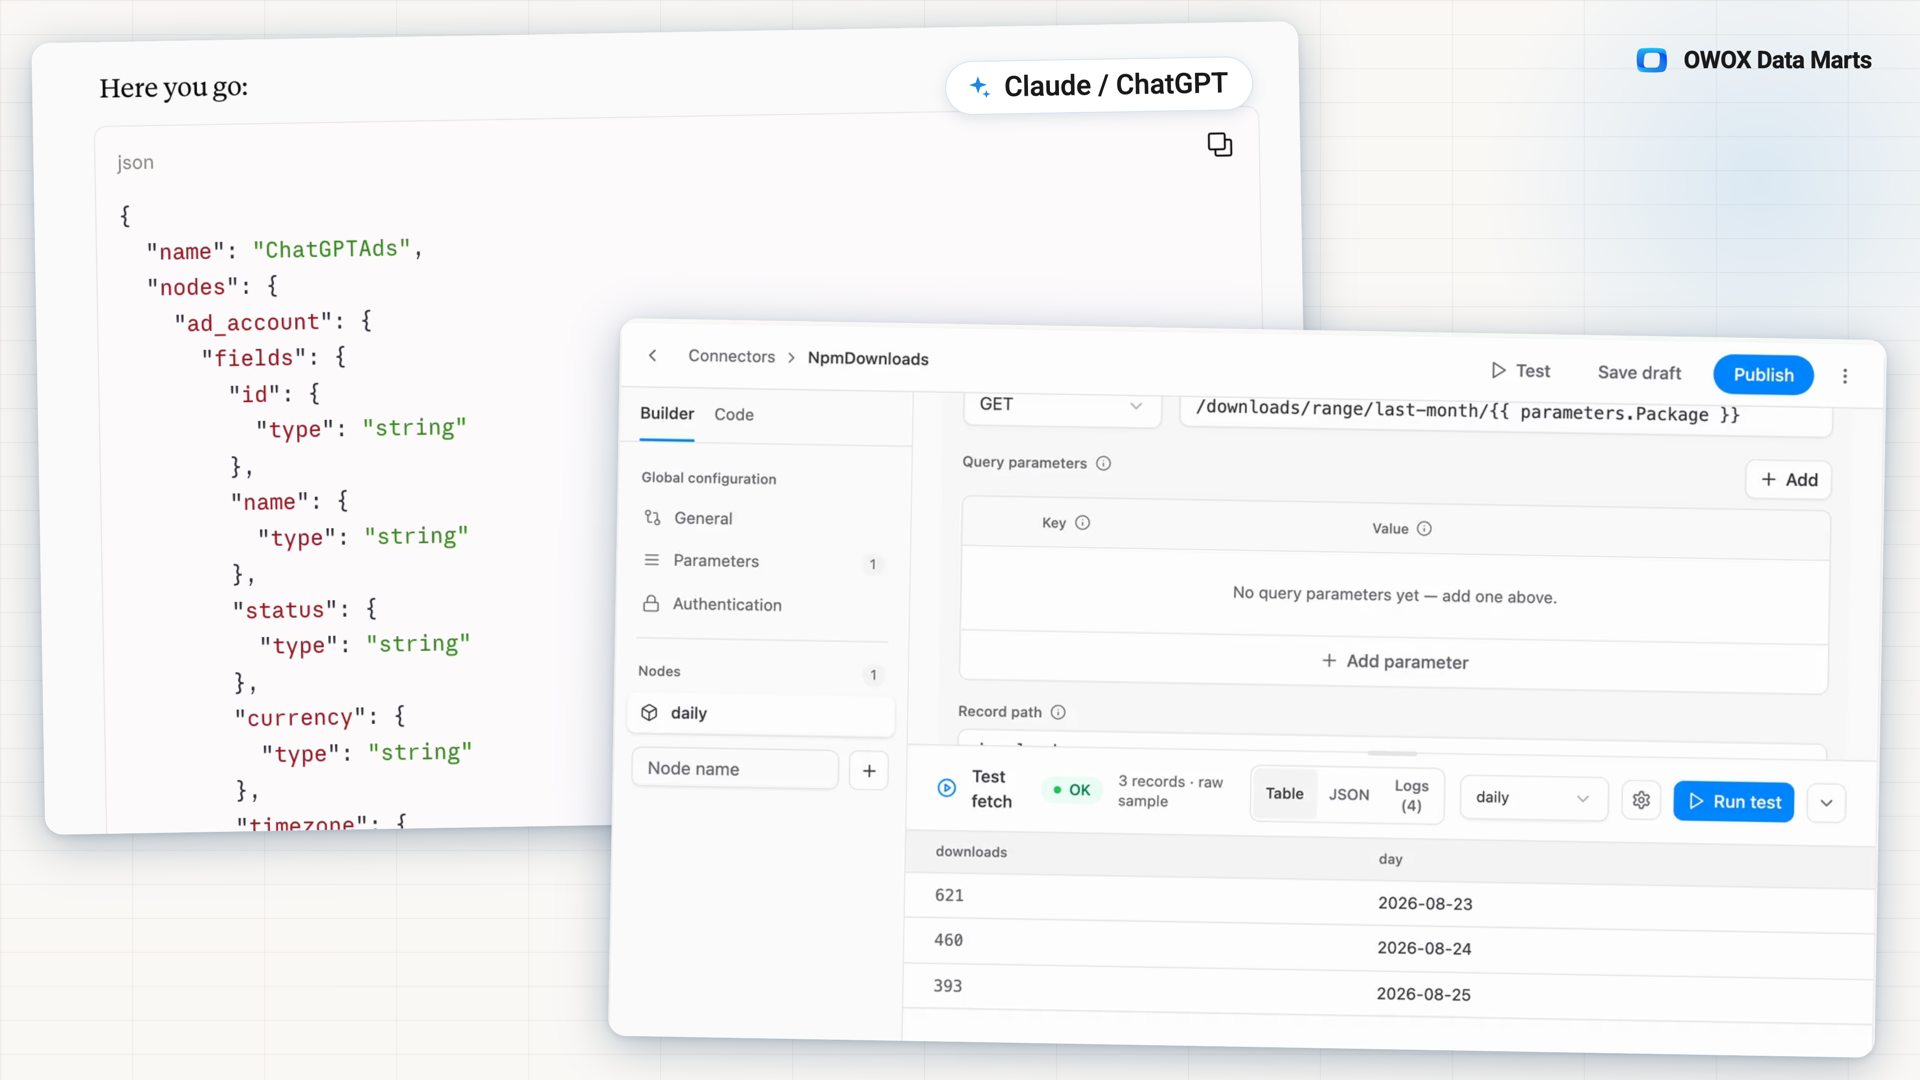
Task: Click the NpmDownloads breadcrumb title
Action: 868,359
